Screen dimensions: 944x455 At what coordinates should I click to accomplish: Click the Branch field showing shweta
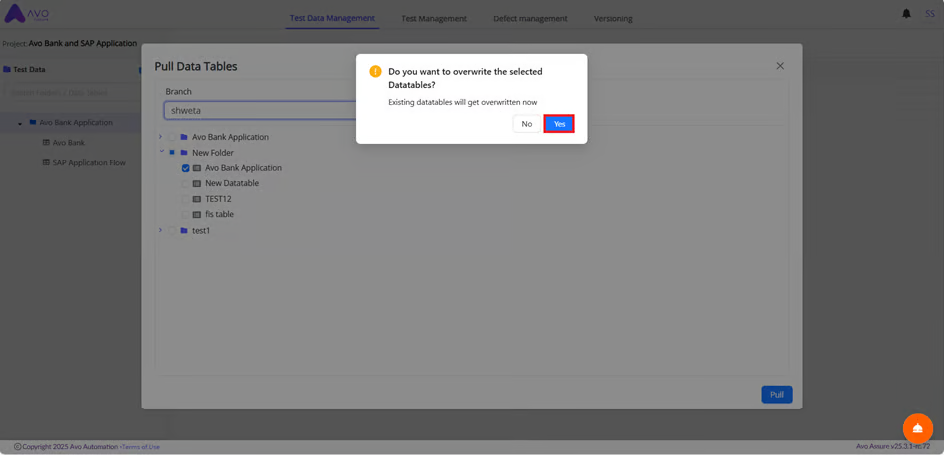tap(260, 110)
